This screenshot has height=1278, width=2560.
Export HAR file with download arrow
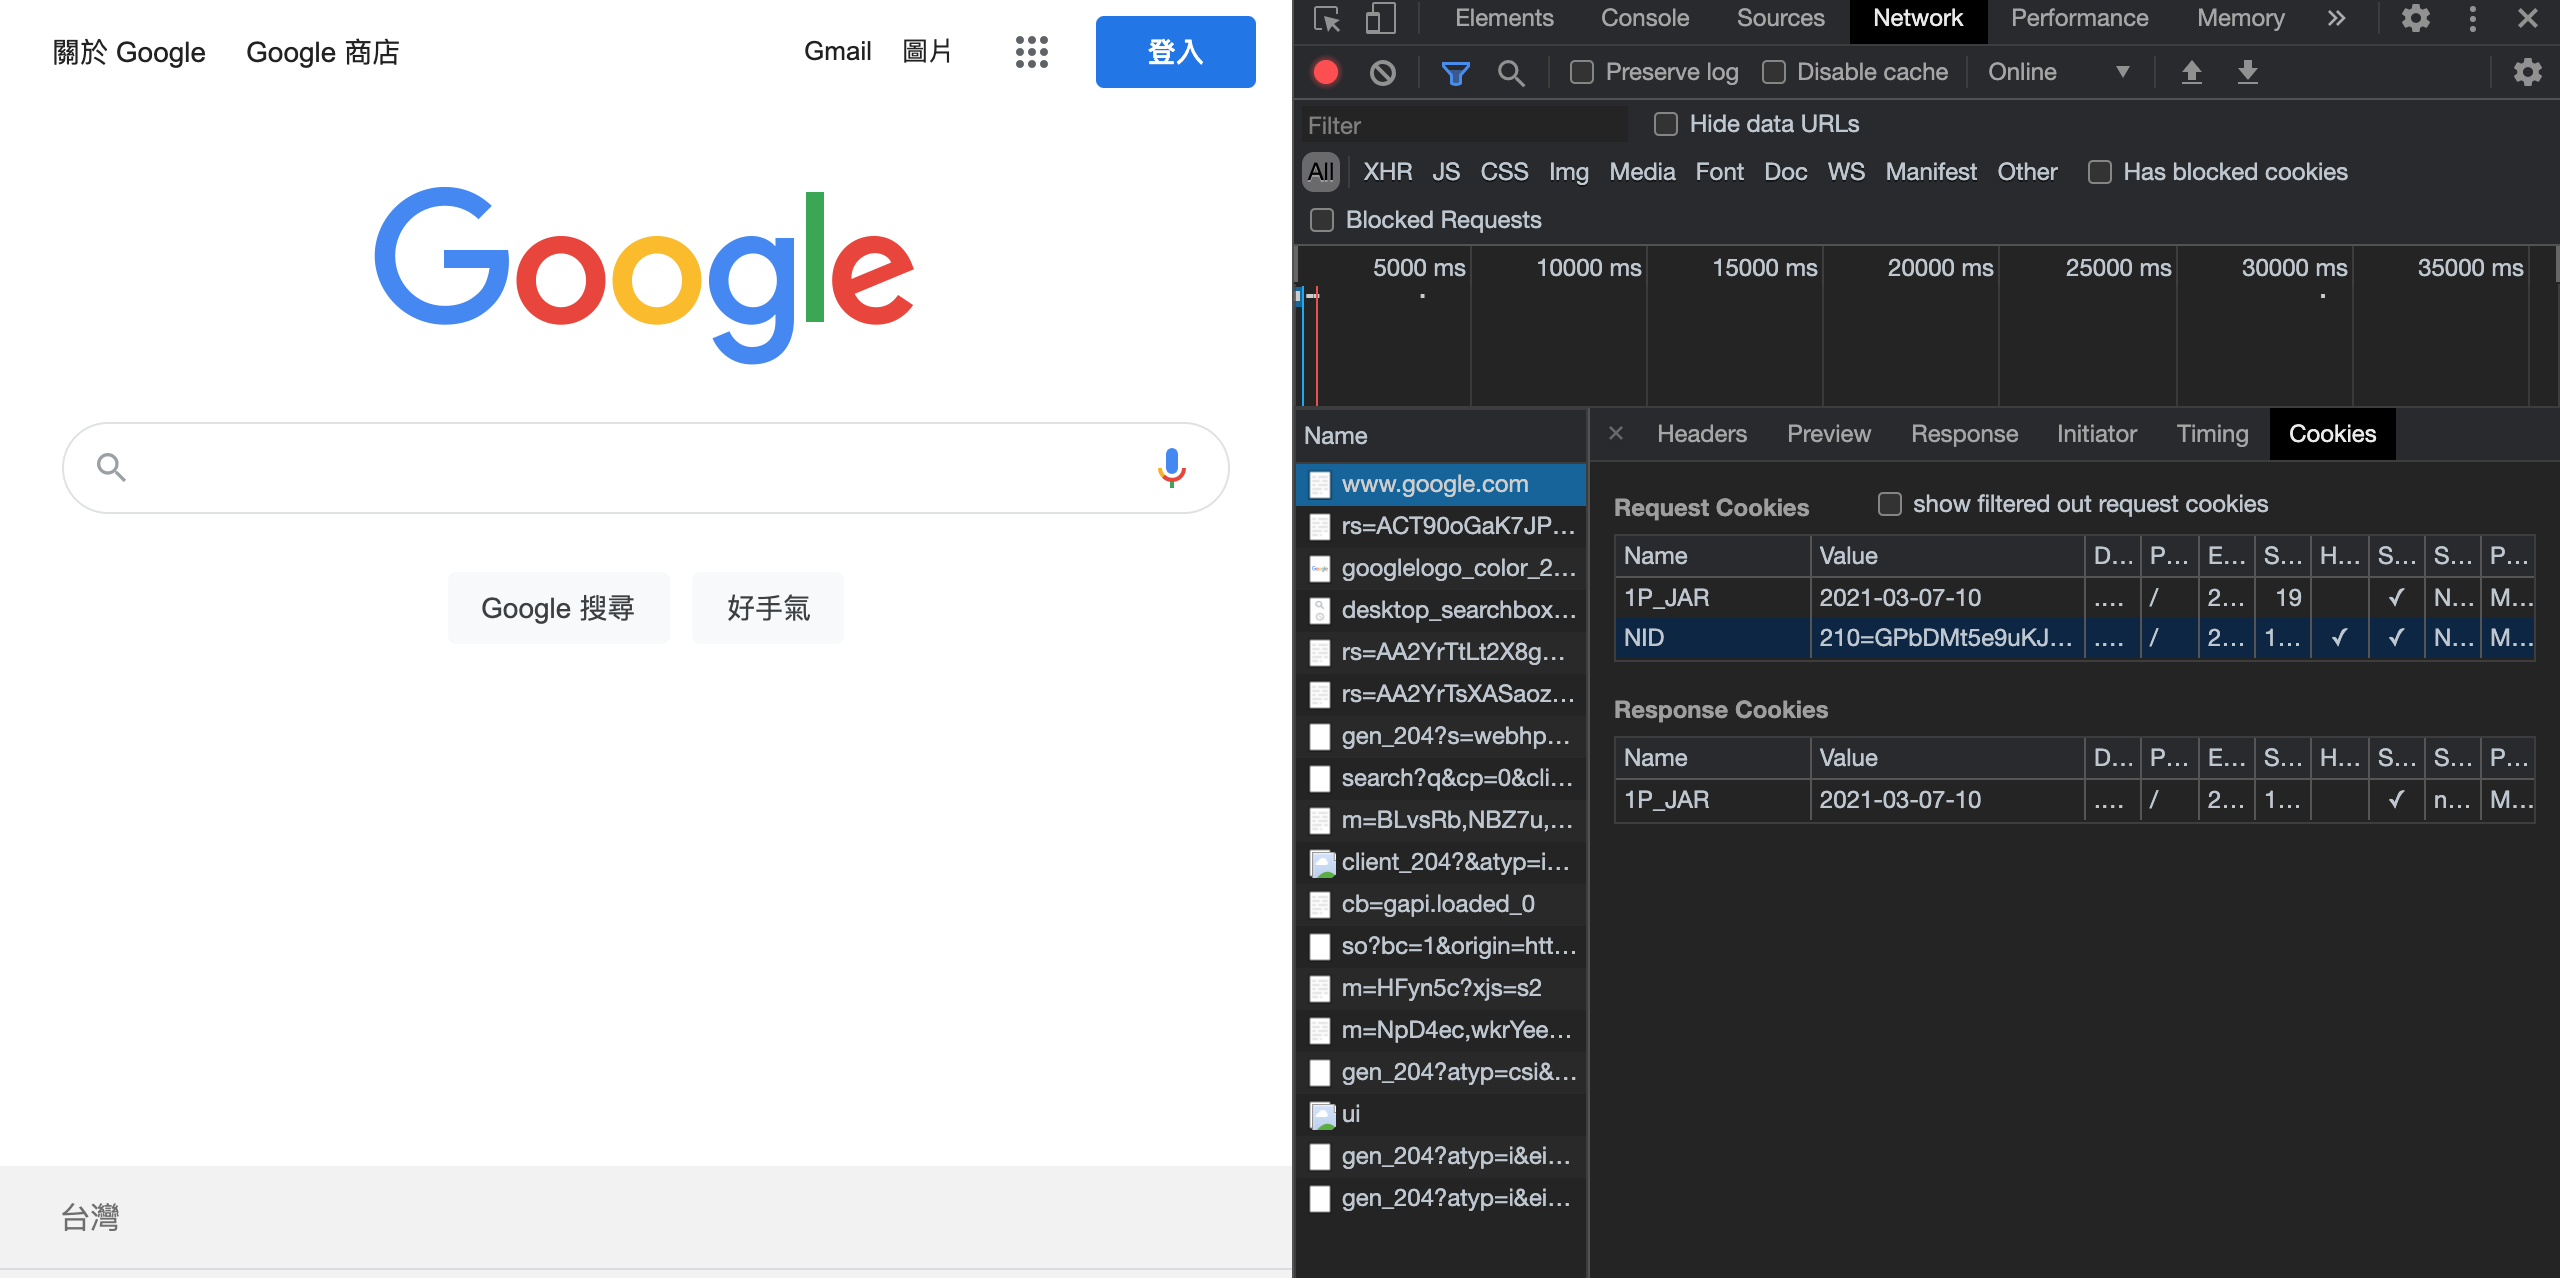click(2248, 72)
